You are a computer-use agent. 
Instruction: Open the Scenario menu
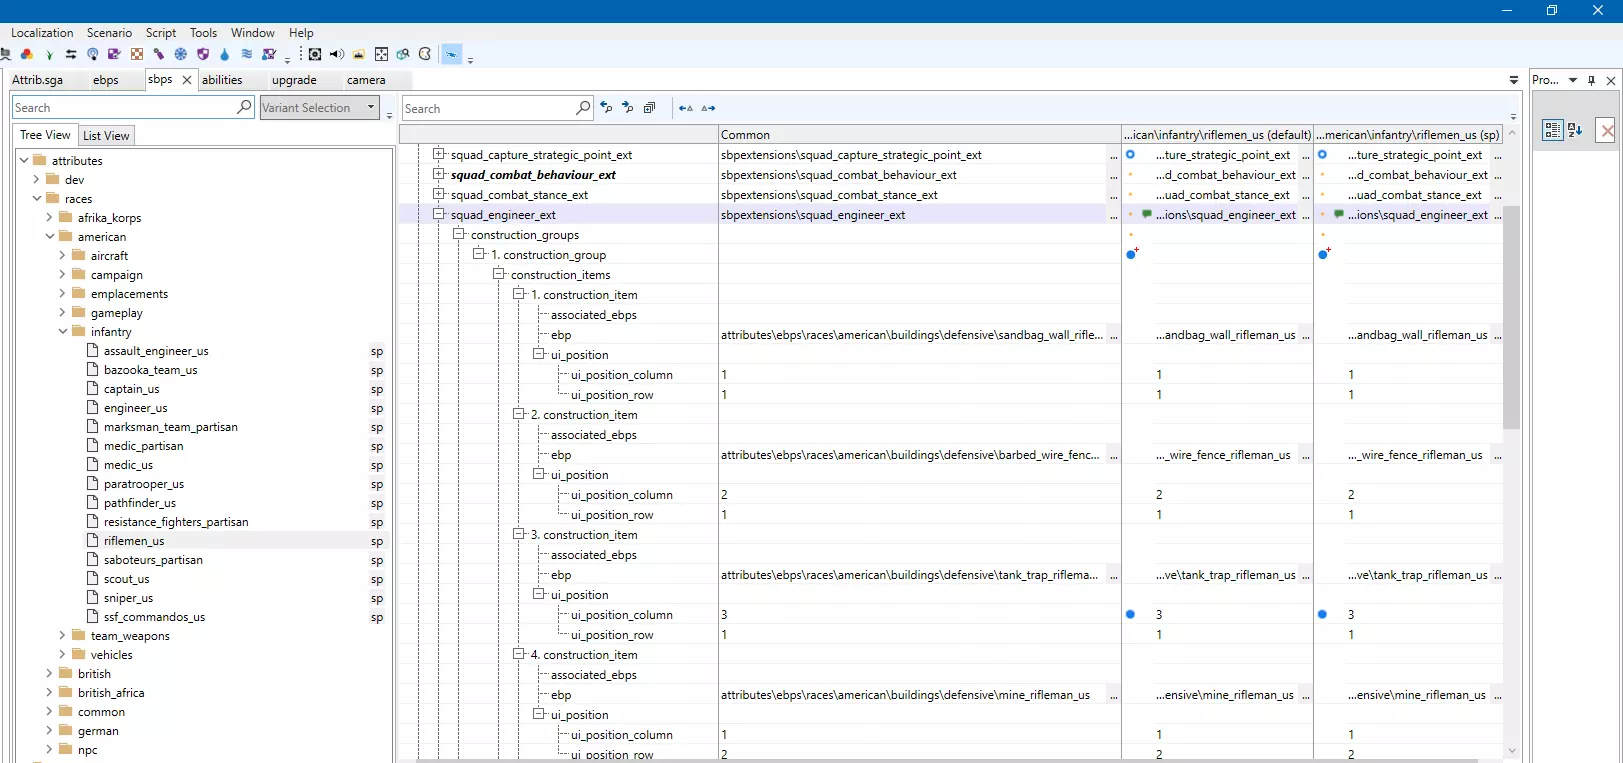click(109, 33)
